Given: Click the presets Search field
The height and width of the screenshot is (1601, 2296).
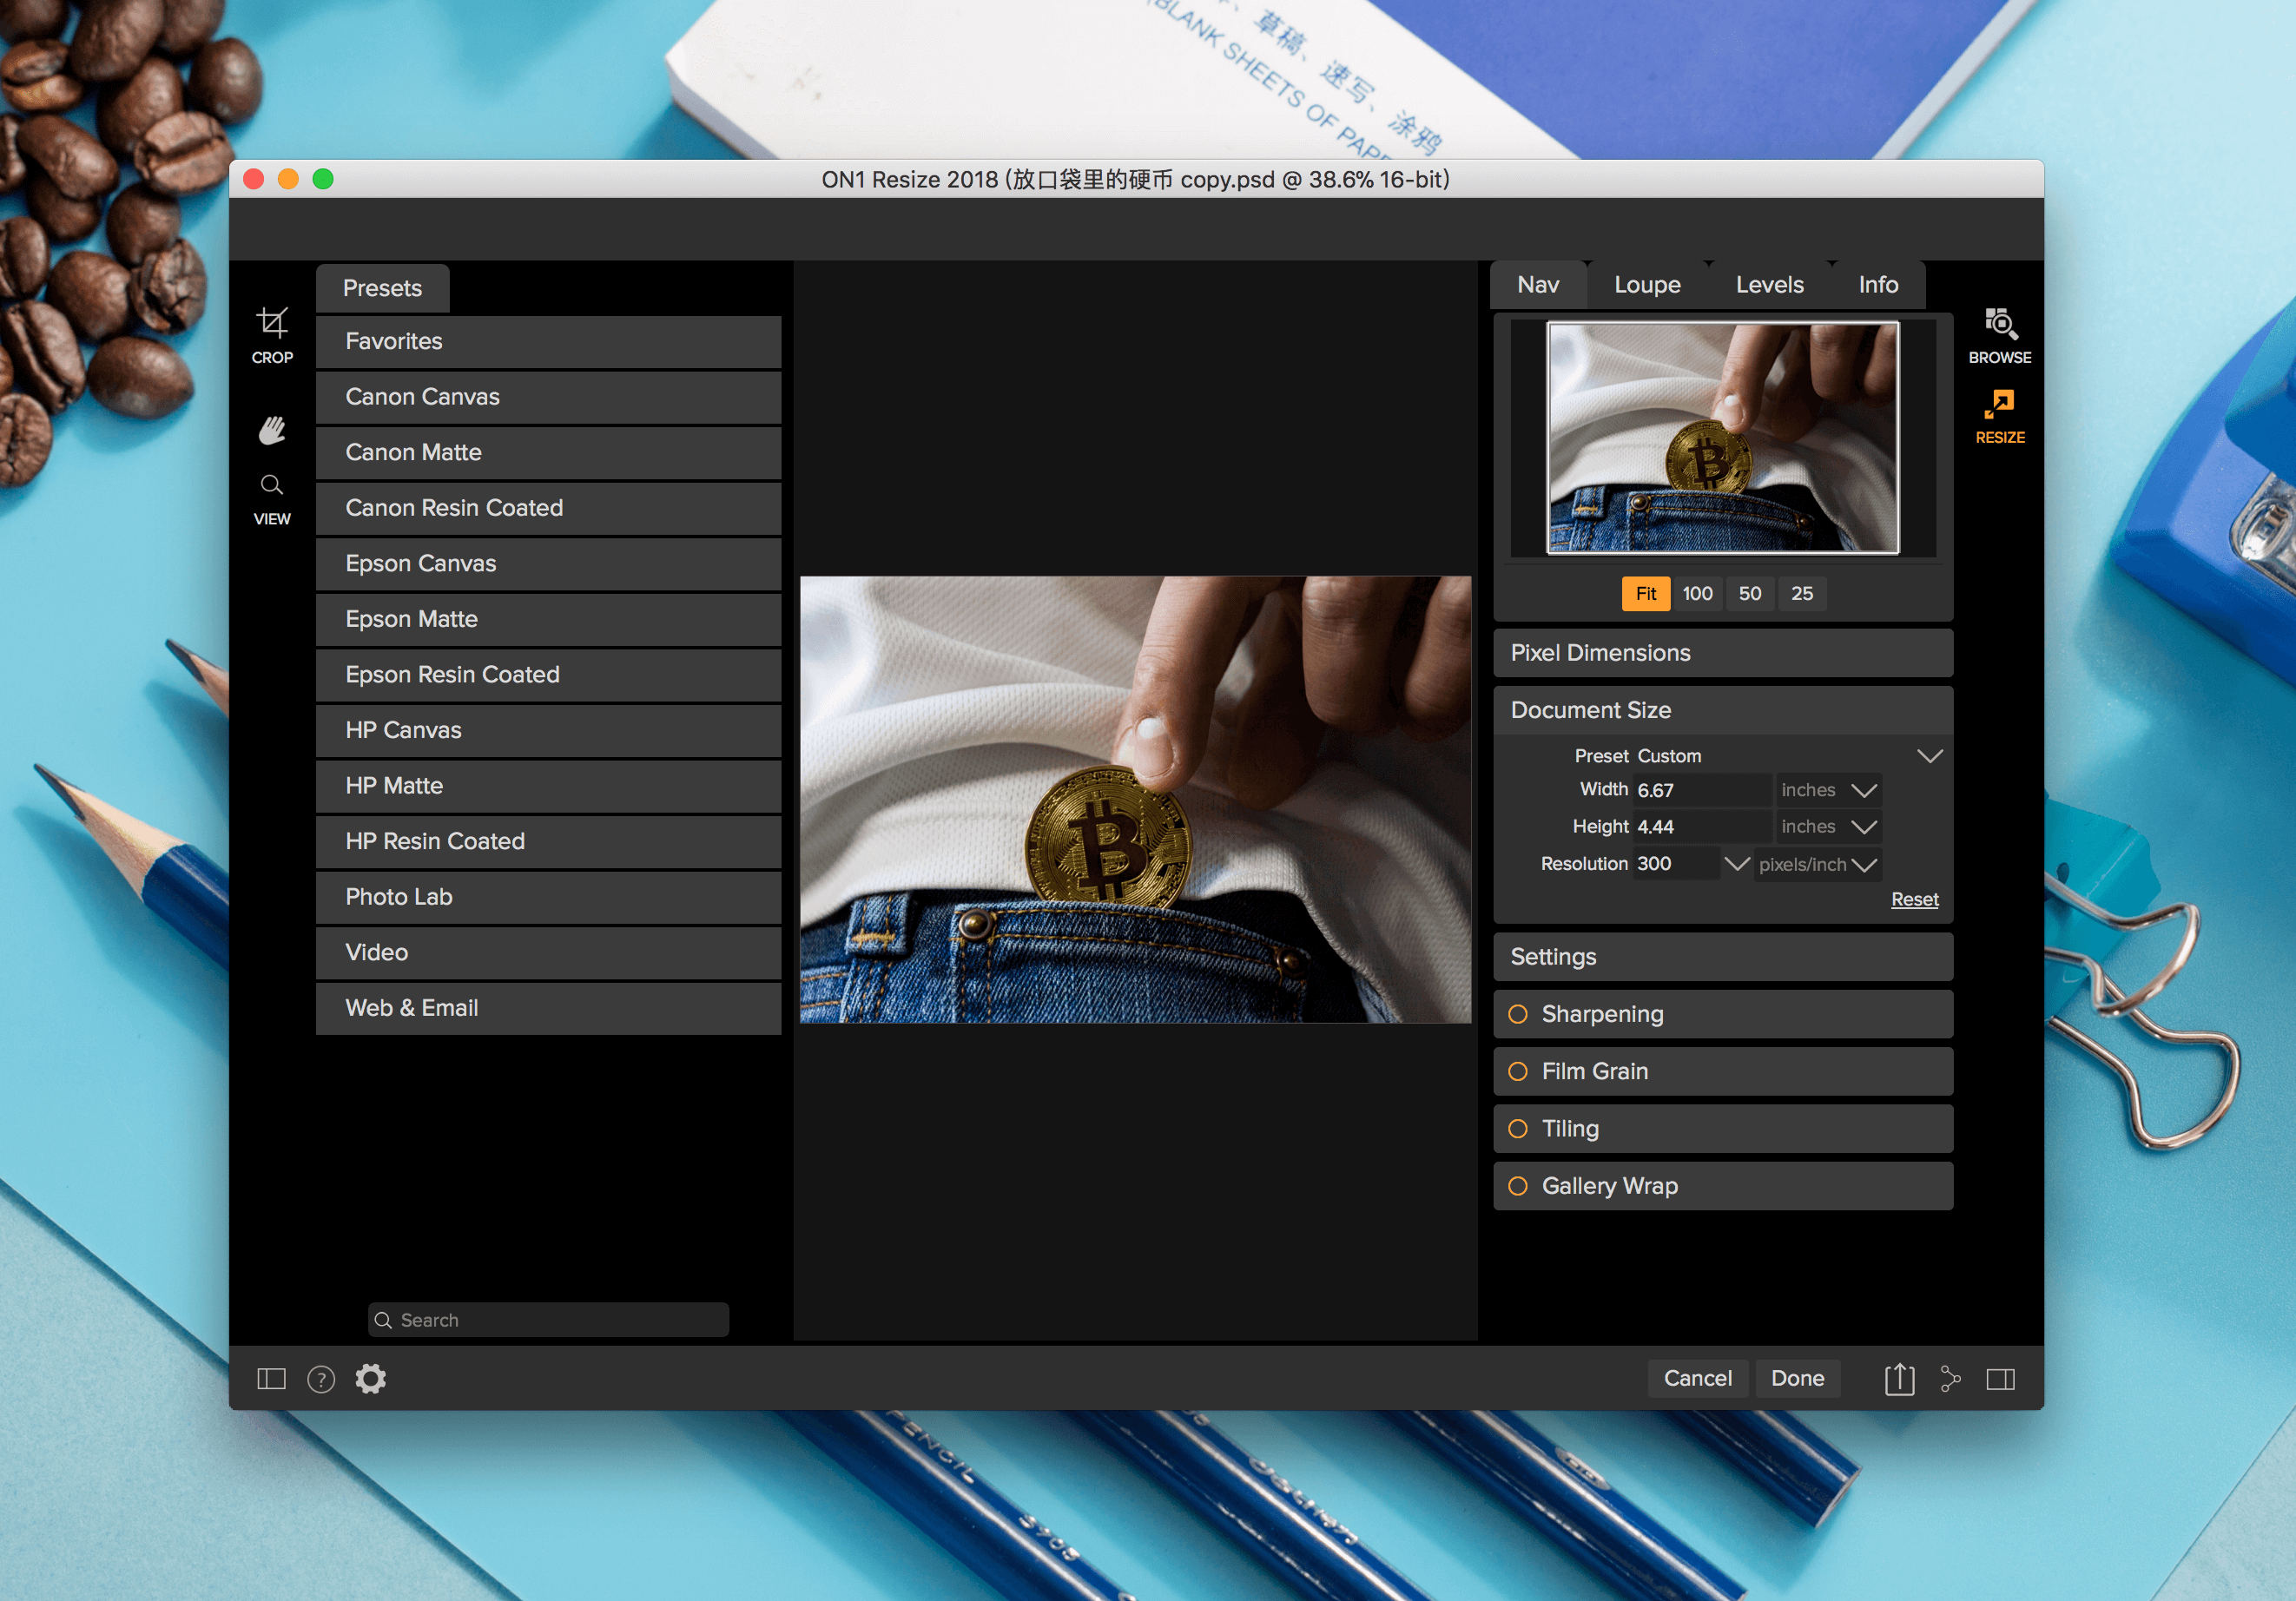Looking at the screenshot, I should (x=548, y=1320).
